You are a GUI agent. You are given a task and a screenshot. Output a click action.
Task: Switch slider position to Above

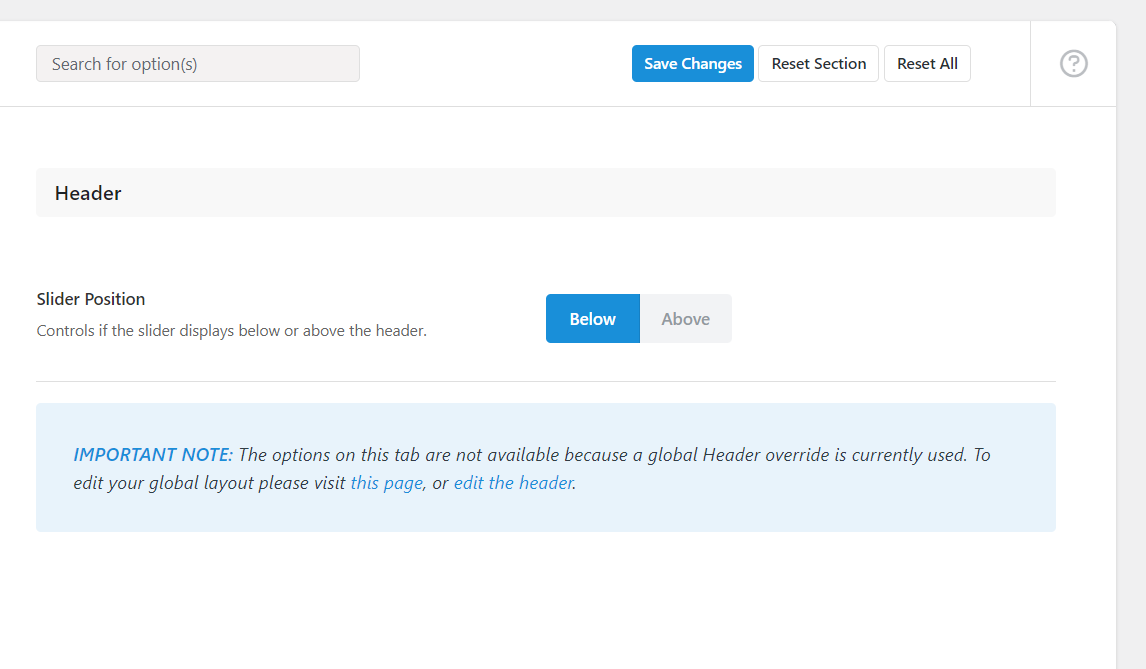685,319
